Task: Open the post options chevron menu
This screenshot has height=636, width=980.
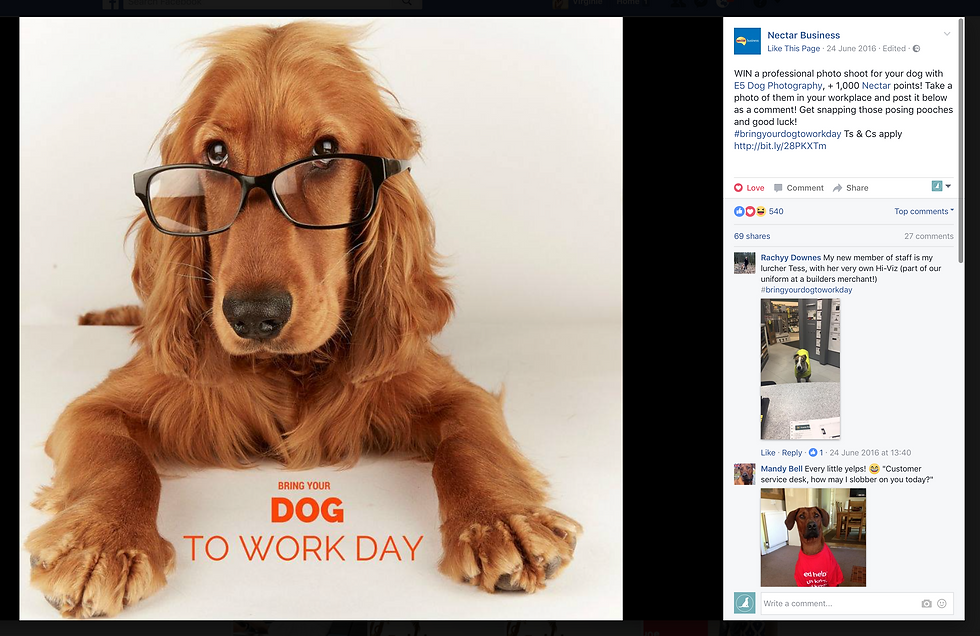Action: (x=947, y=34)
